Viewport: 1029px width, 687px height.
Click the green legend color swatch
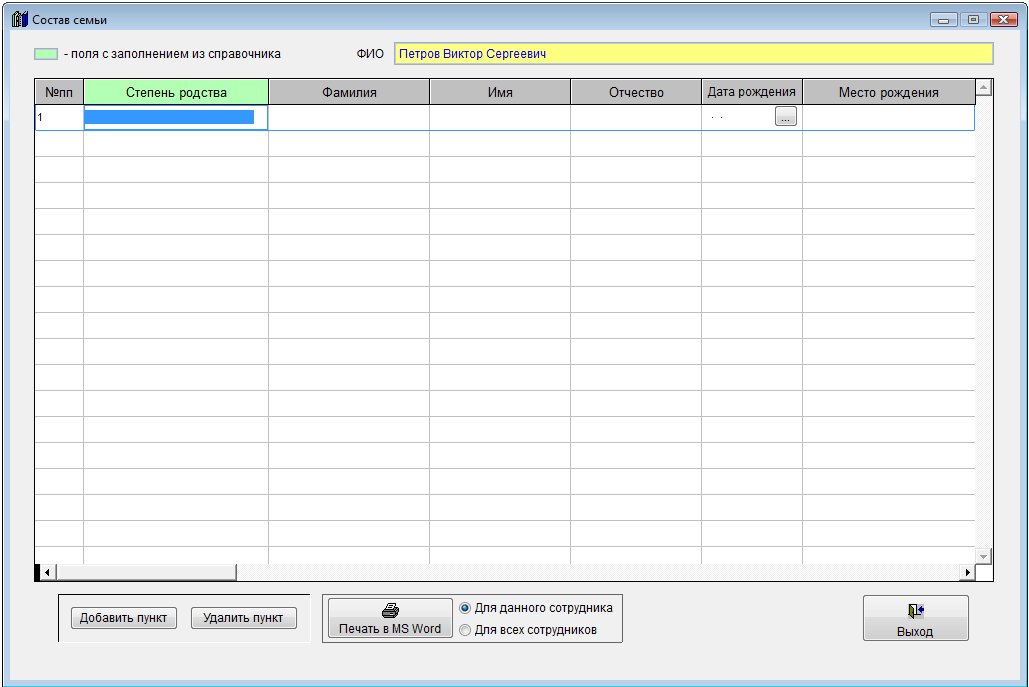[46, 54]
